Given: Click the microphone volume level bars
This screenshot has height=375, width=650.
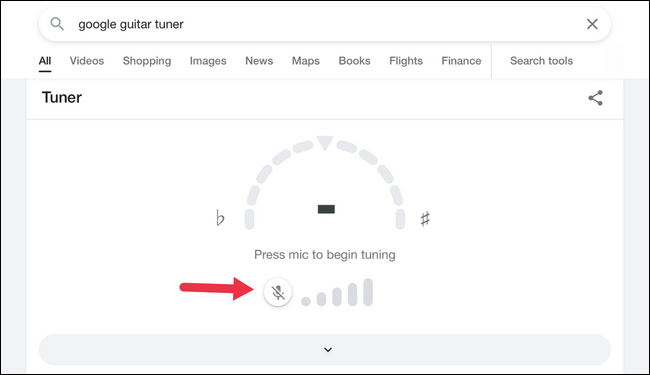Looking at the screenshot, I should click(x=337, y=293).
